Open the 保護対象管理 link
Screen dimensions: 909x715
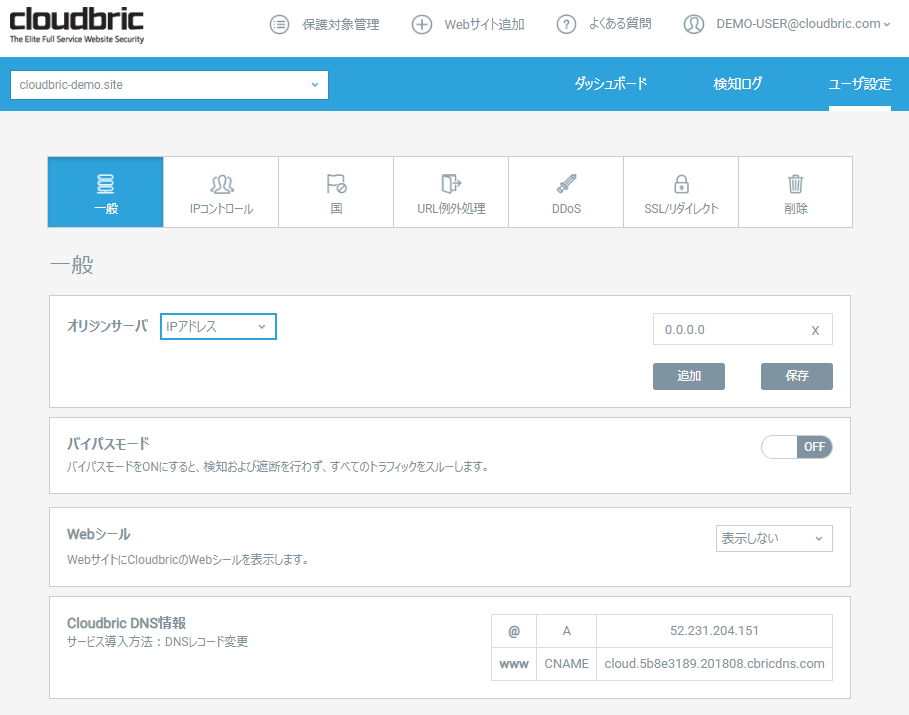340,24
